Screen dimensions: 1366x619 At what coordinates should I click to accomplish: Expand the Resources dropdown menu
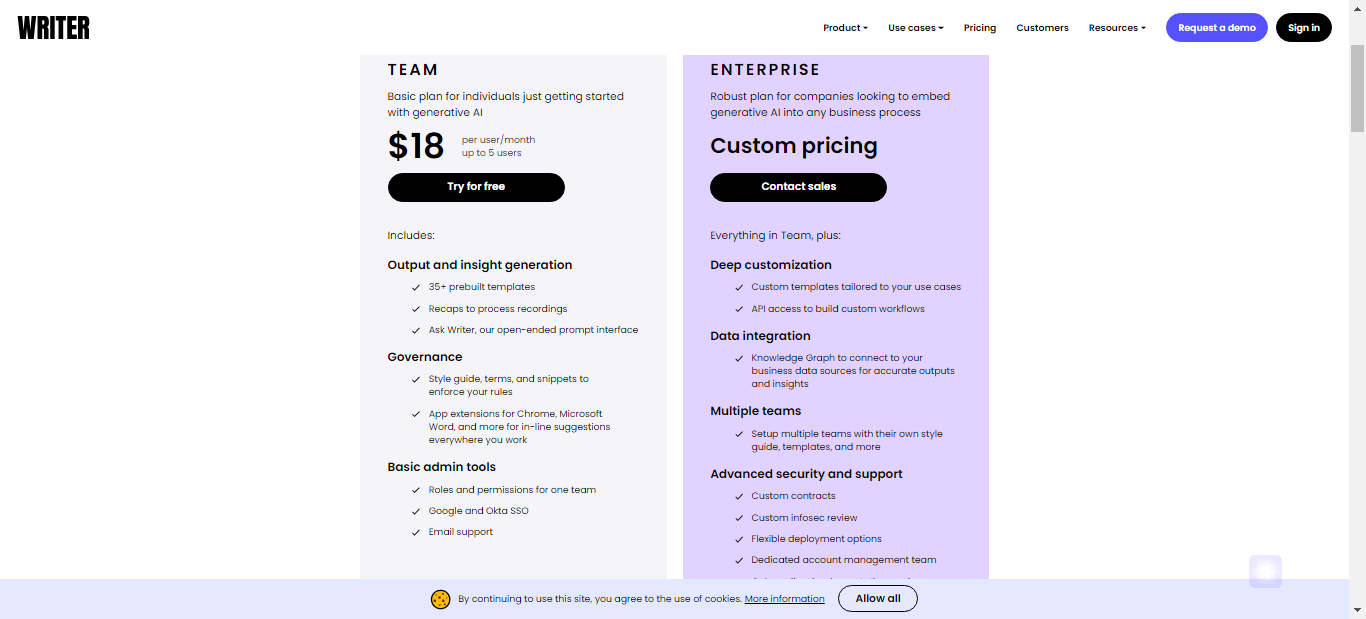(1117, 28)
